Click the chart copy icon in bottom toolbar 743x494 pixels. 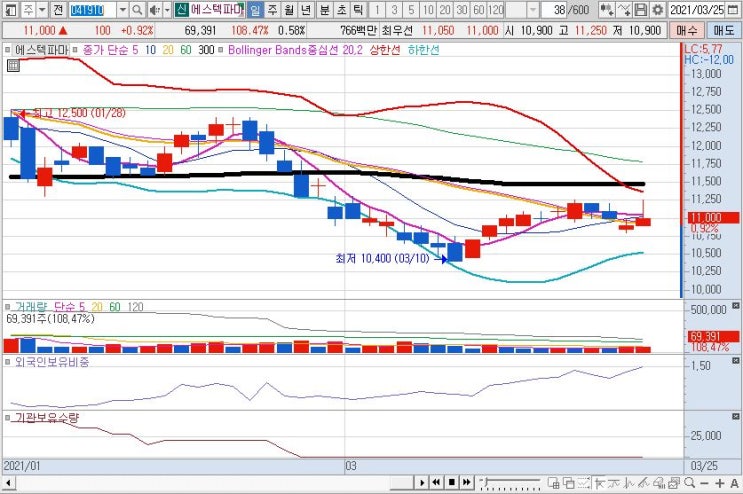click(674, 483)
